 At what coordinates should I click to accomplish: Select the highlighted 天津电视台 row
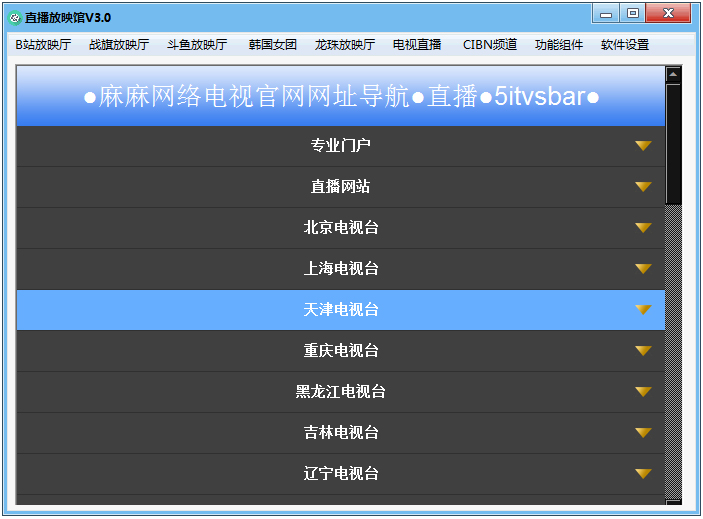(341, 310)
